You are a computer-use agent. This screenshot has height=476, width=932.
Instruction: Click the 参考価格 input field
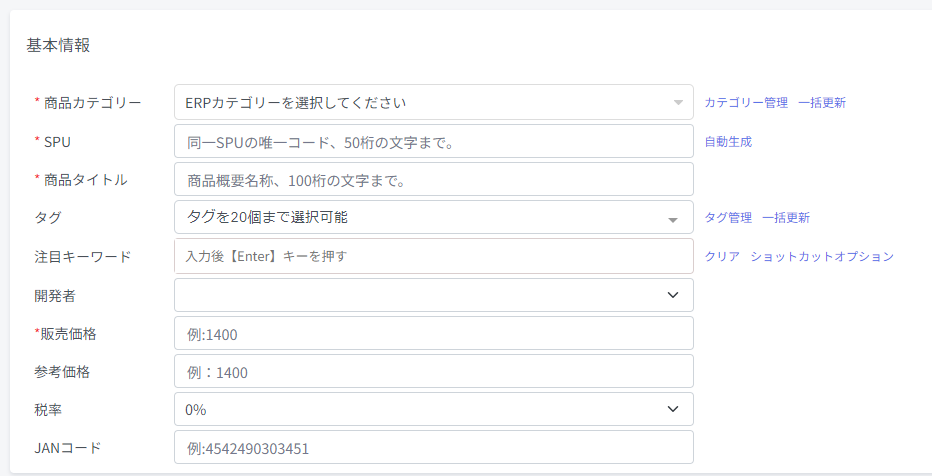(x=434, y=371)
